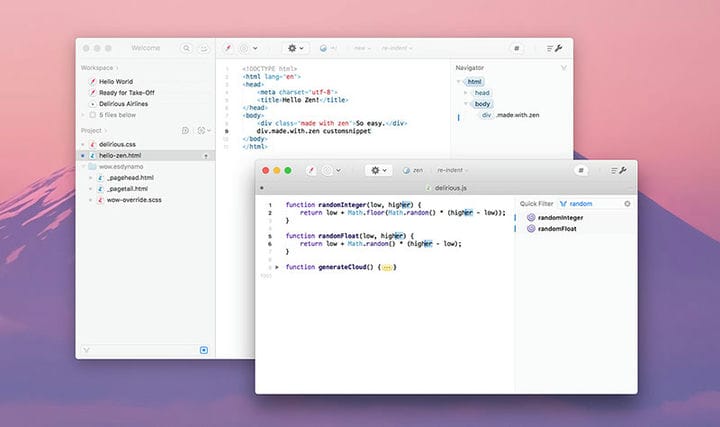Click the sync circle icon in front window
This screenshot has height=427, width=720.
click(x=327, y=170)
